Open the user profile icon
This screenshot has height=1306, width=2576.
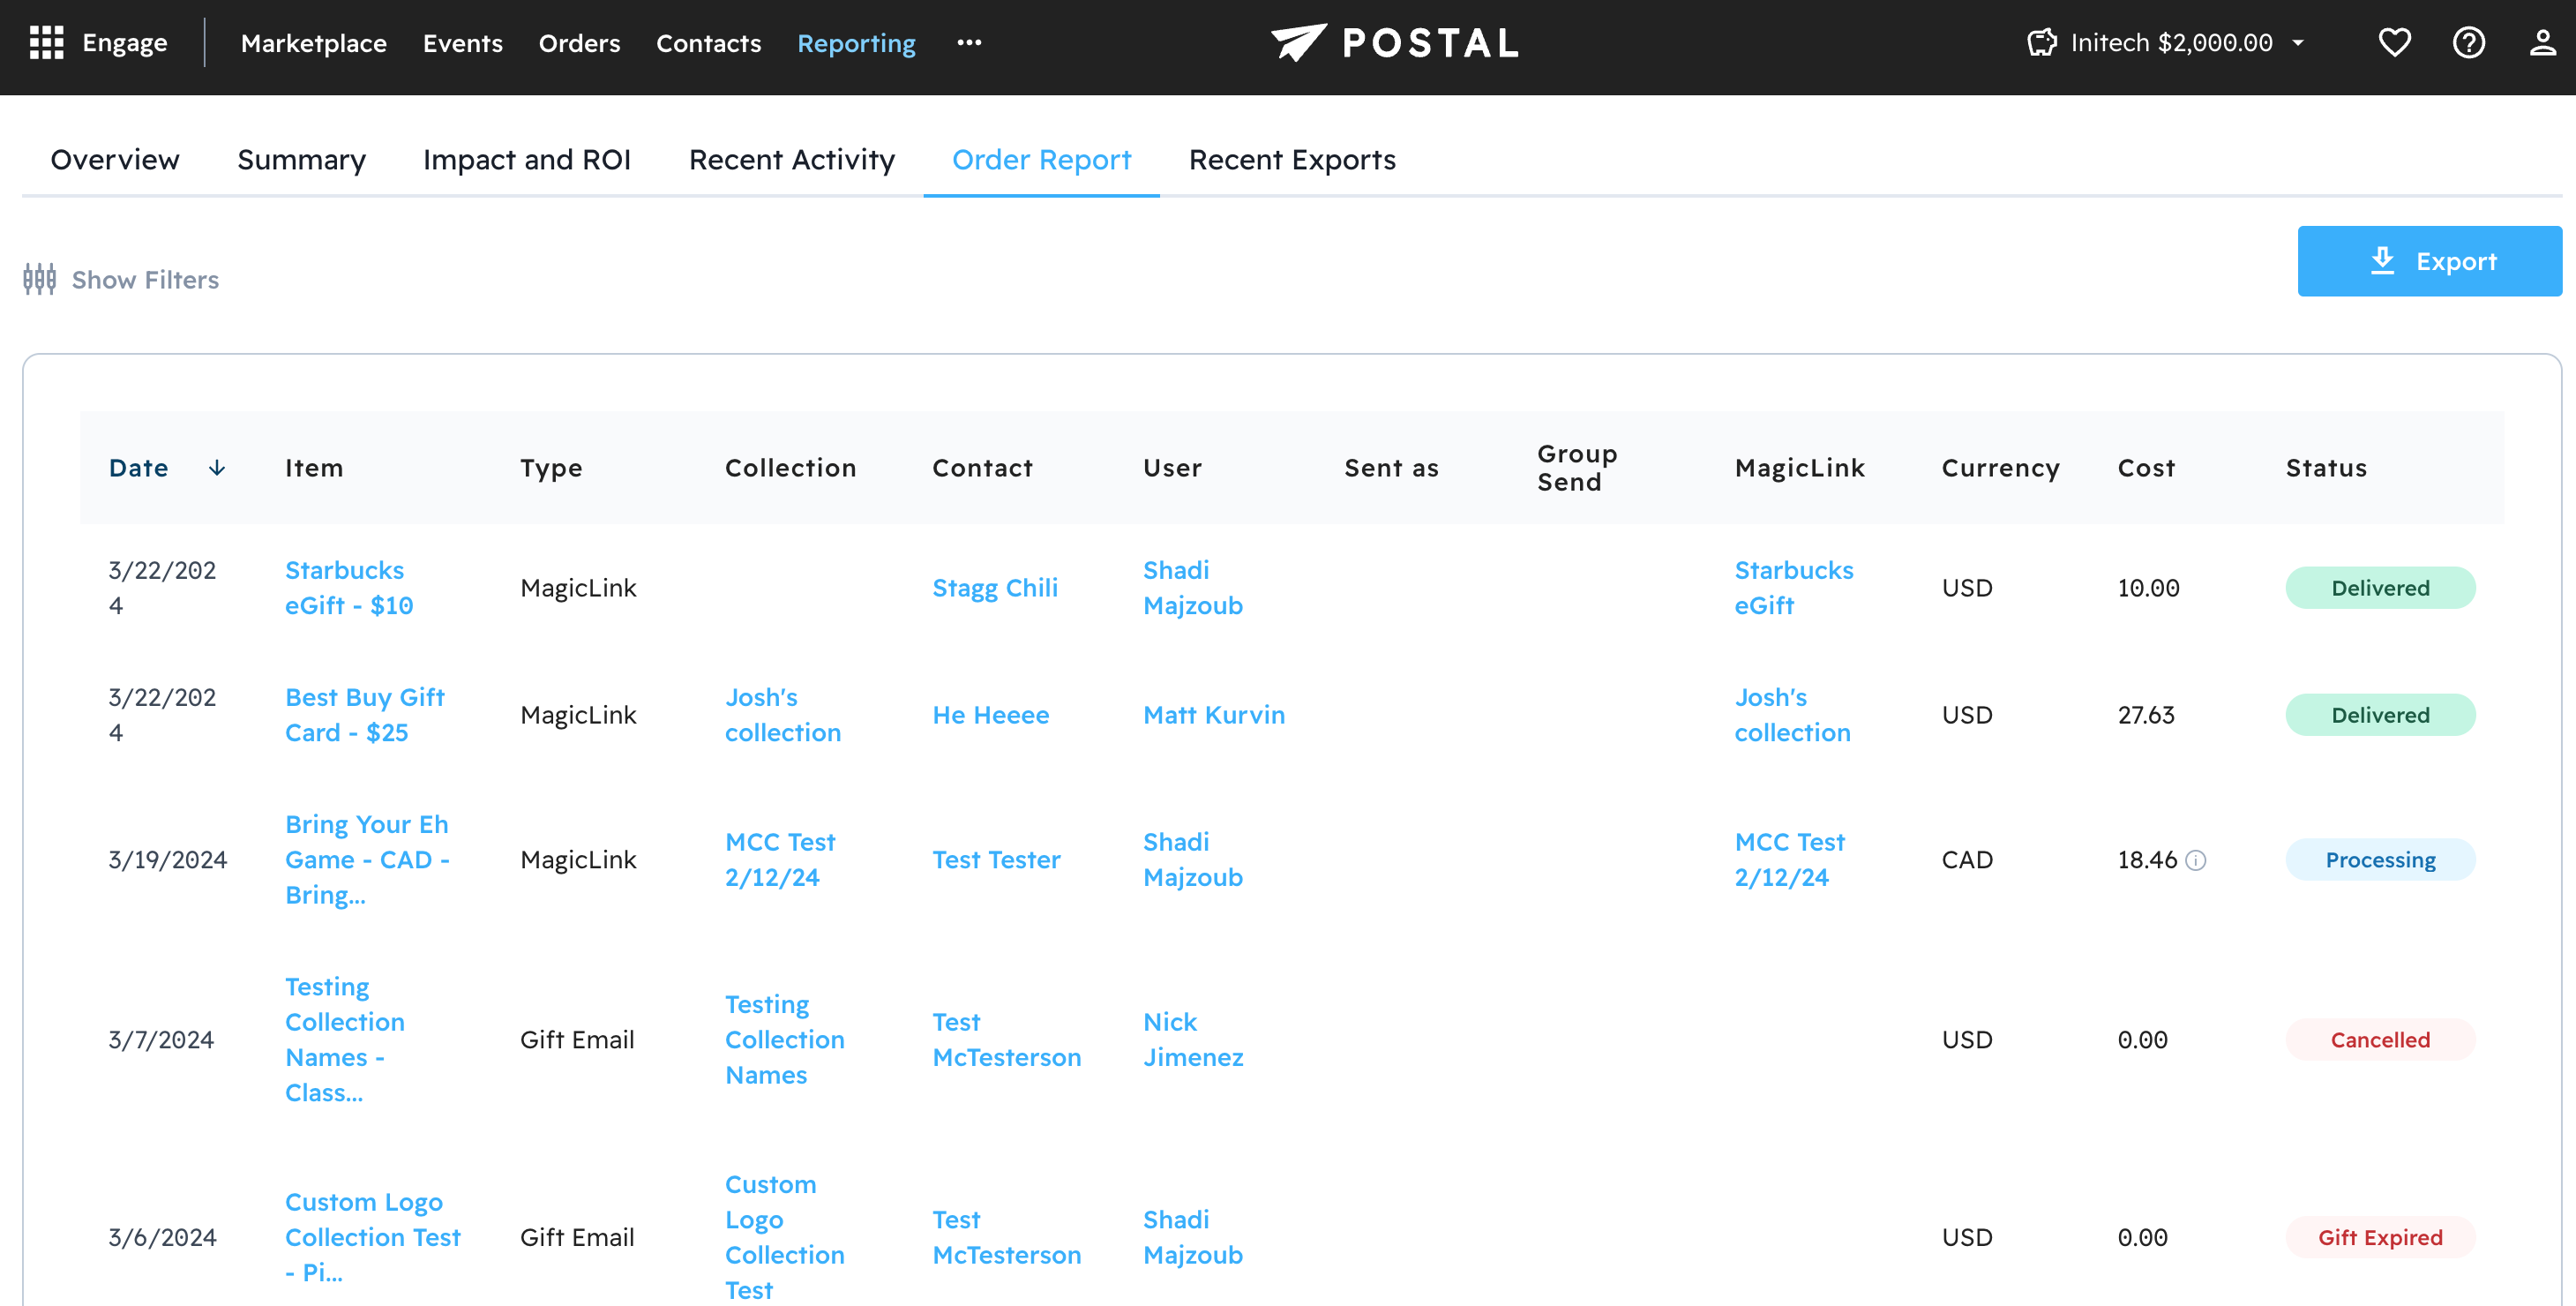[2542, 43]
